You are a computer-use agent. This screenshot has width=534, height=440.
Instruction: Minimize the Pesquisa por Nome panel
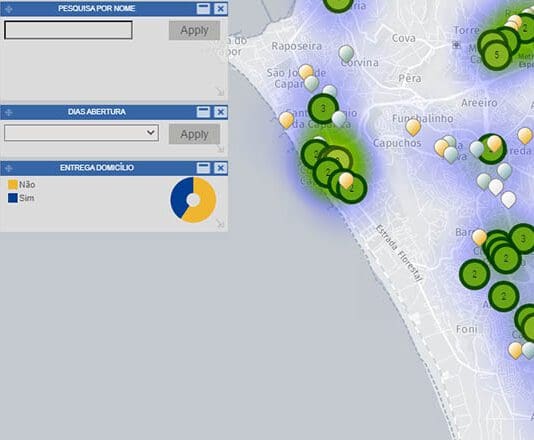(x=203, y=9)
